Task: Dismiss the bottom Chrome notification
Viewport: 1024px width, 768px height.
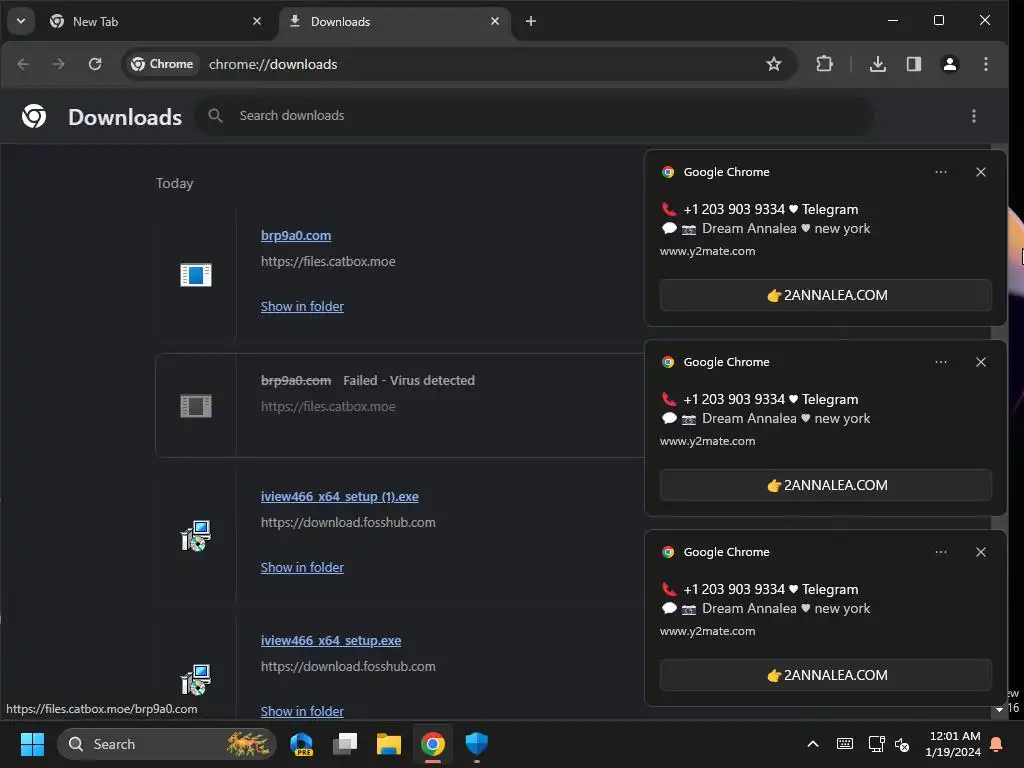Action: (x=980, y=552)
